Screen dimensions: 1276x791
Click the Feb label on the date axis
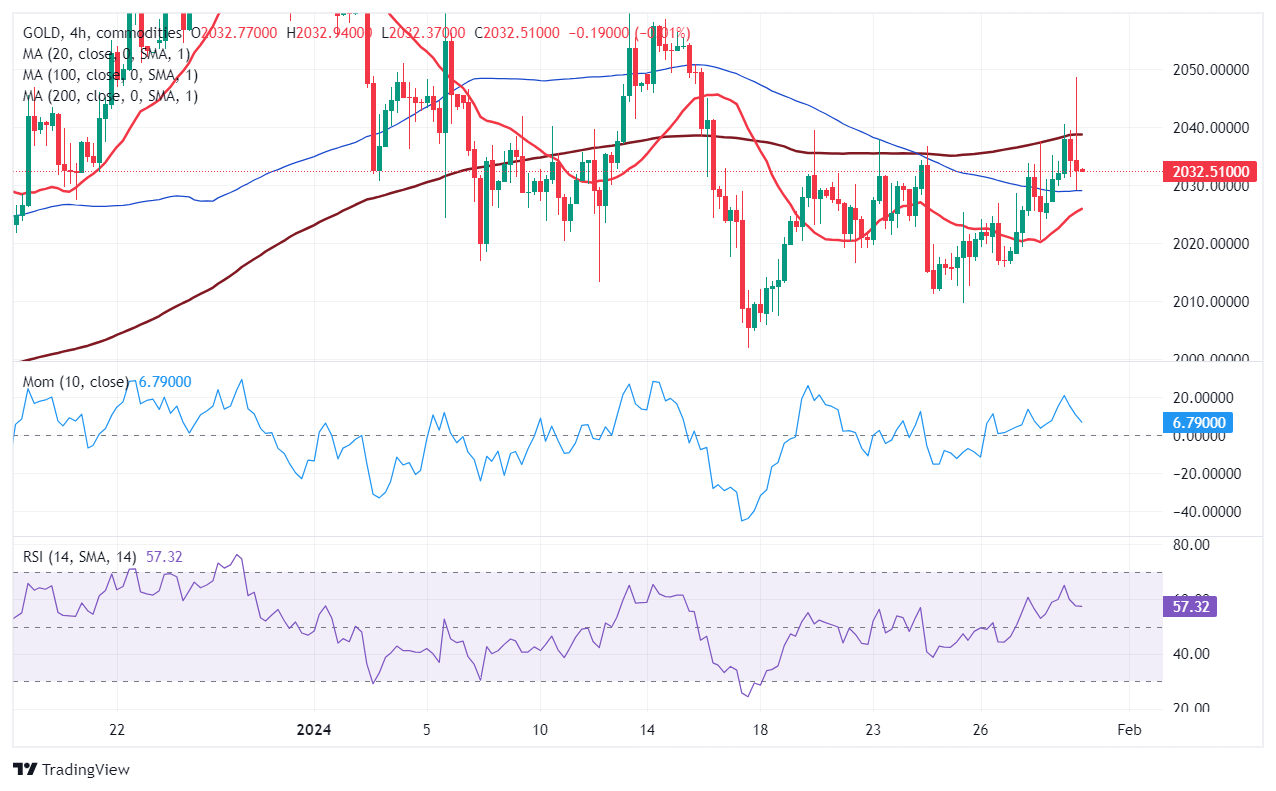click(1128, 728)
